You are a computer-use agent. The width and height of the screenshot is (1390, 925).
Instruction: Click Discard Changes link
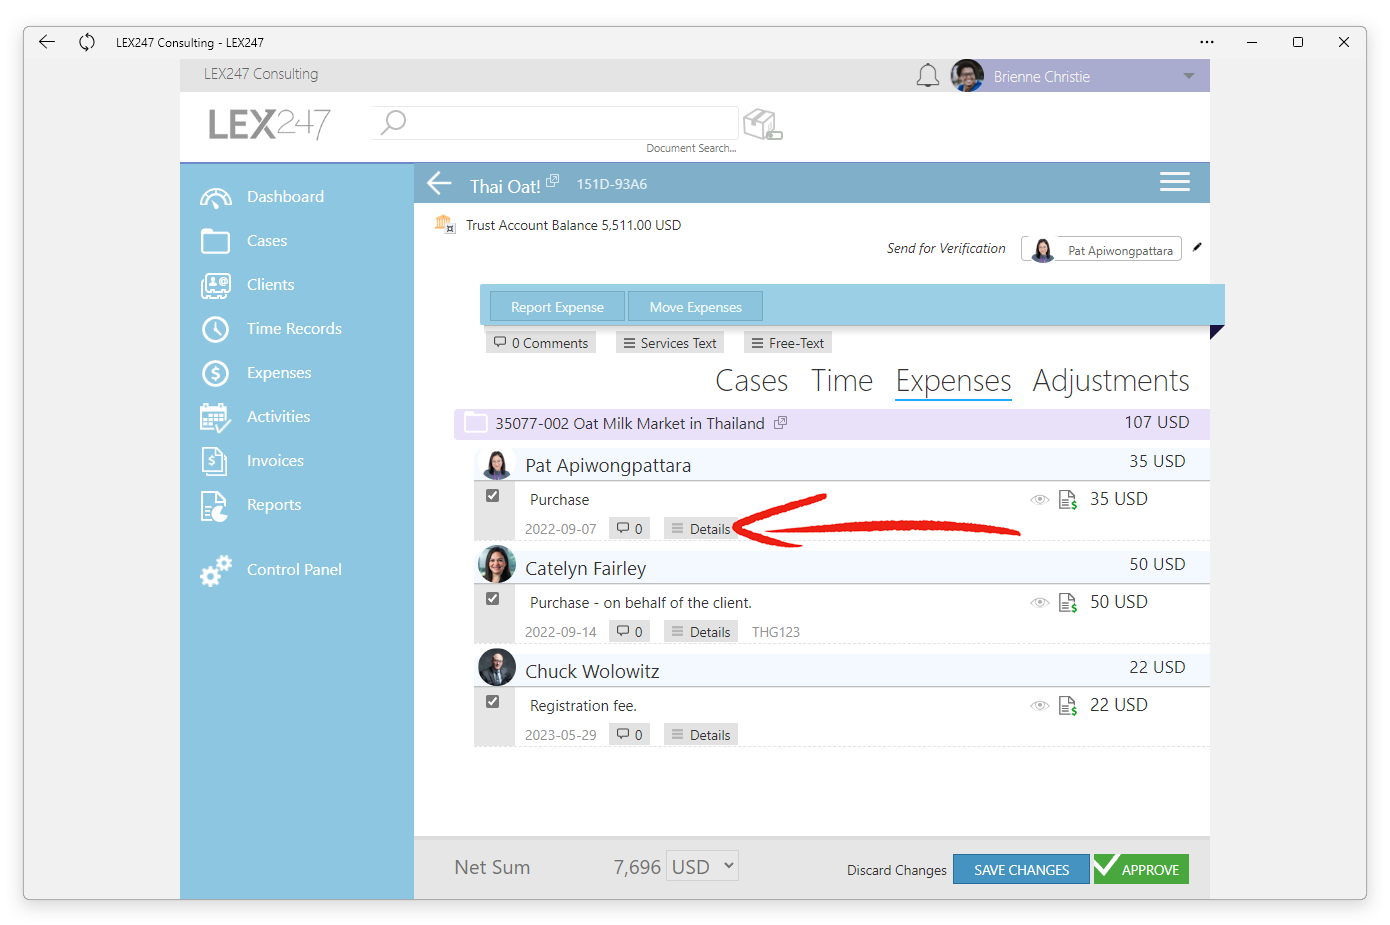(x=897, y=870)
